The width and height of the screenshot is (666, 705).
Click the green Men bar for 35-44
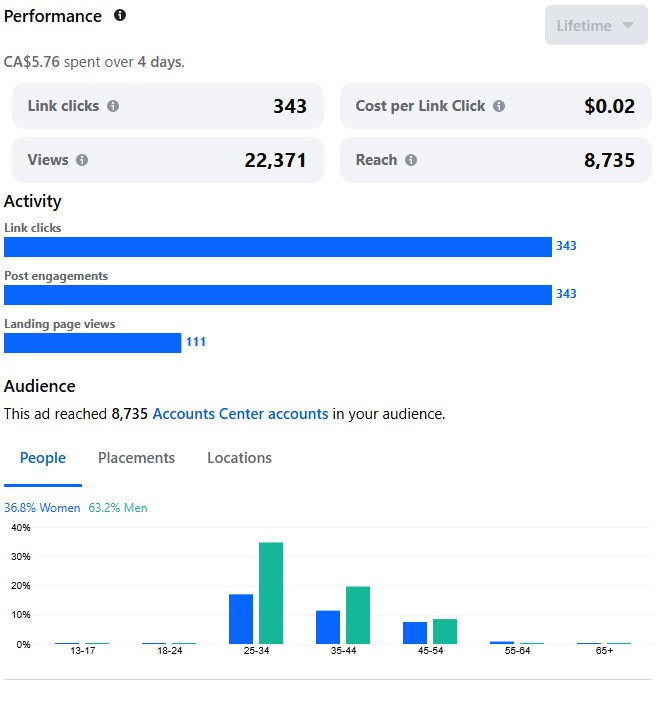pyautogui.click(x=358, y=615)
